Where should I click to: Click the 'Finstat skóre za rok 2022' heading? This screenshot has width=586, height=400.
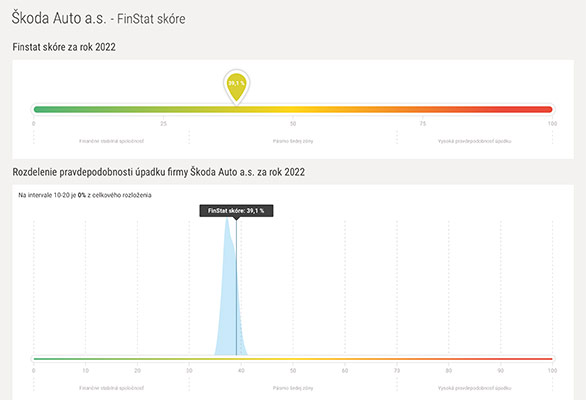(64, 47)
